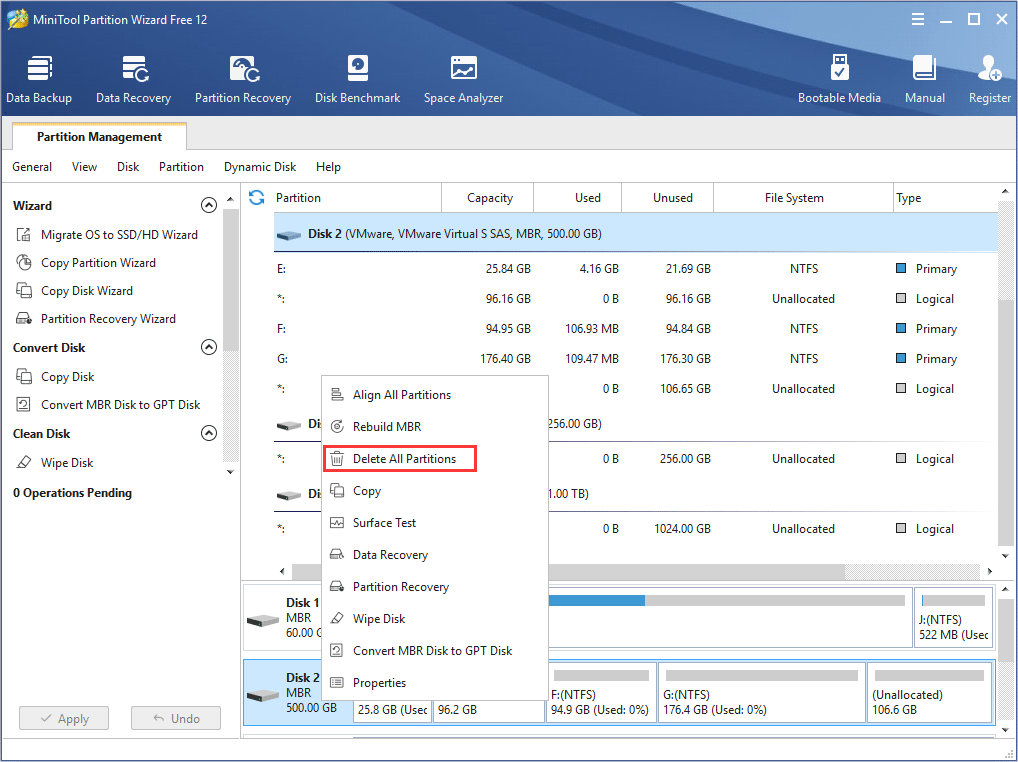The height and width of the screenshot is (762, 1018).
Task: Open the hamburger menu in title bar
Action: (917, 19)
